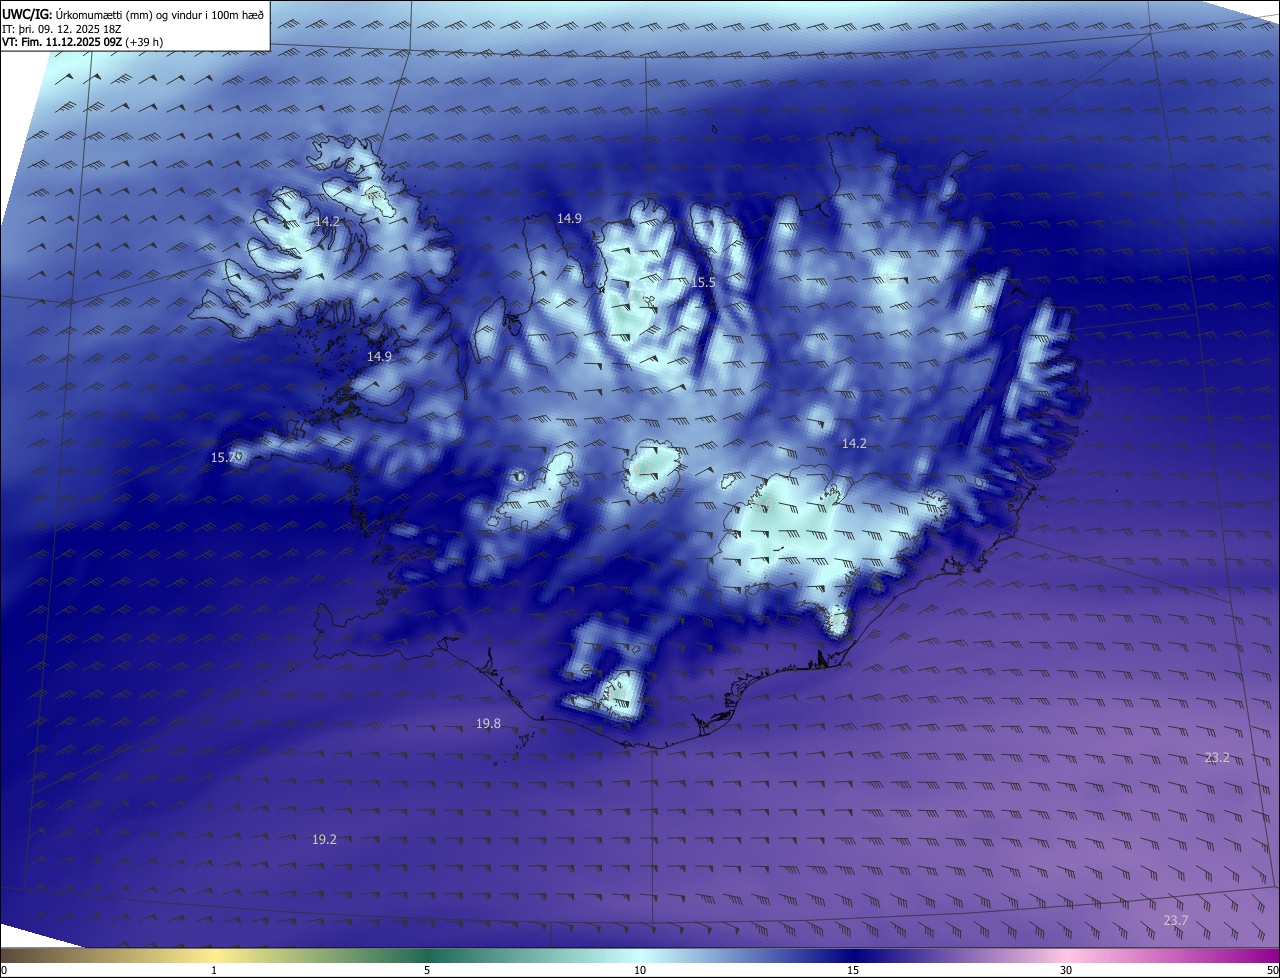Click the '10' tick on the color scale
The image size is (1280, 978).
coord(640,970)
